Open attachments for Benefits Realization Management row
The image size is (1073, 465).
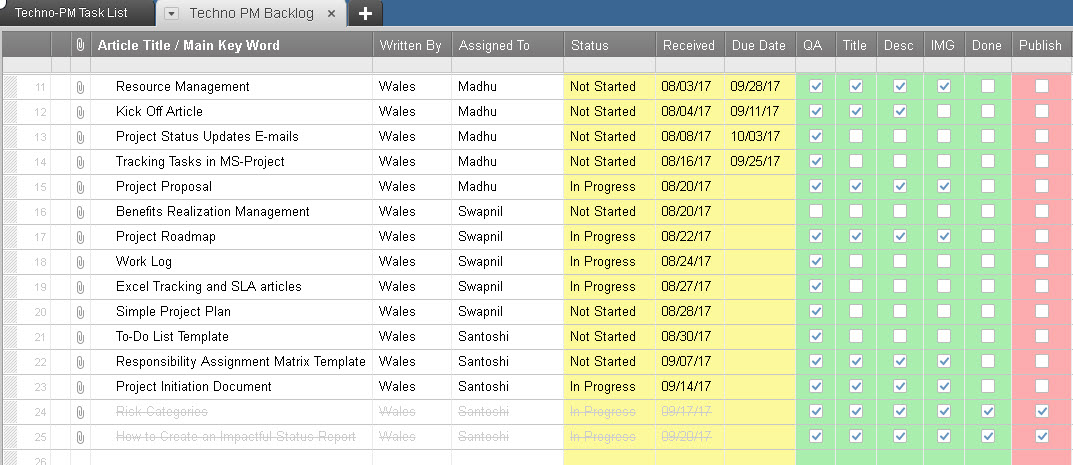point(80,212)
